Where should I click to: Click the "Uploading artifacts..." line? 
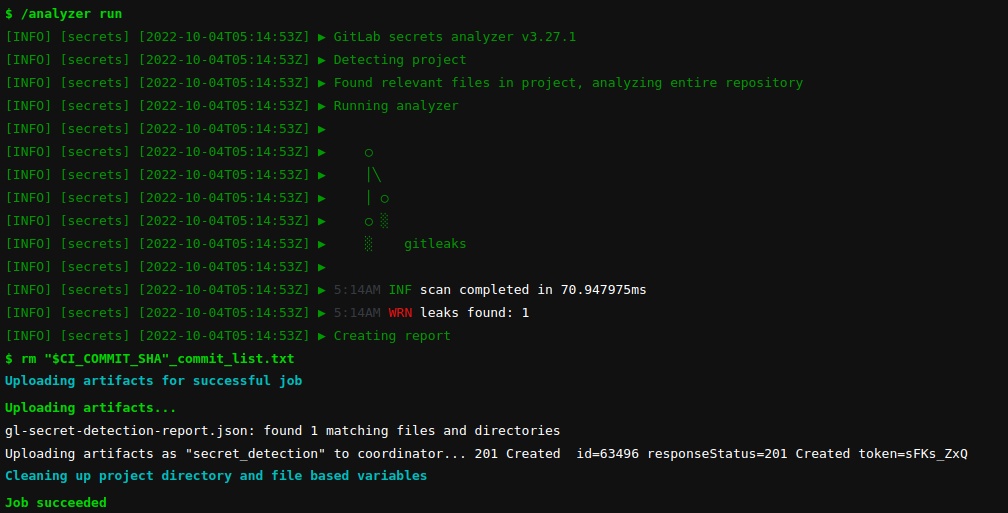point(91,408)
